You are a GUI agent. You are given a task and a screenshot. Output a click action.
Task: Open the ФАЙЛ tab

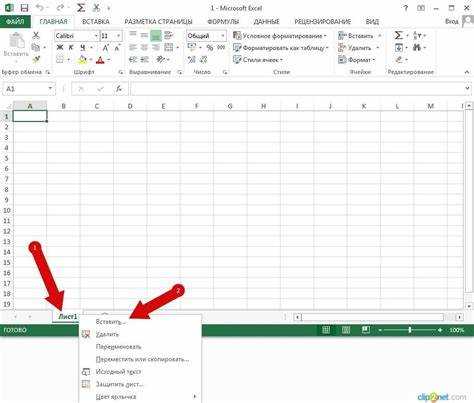(15, 22)
